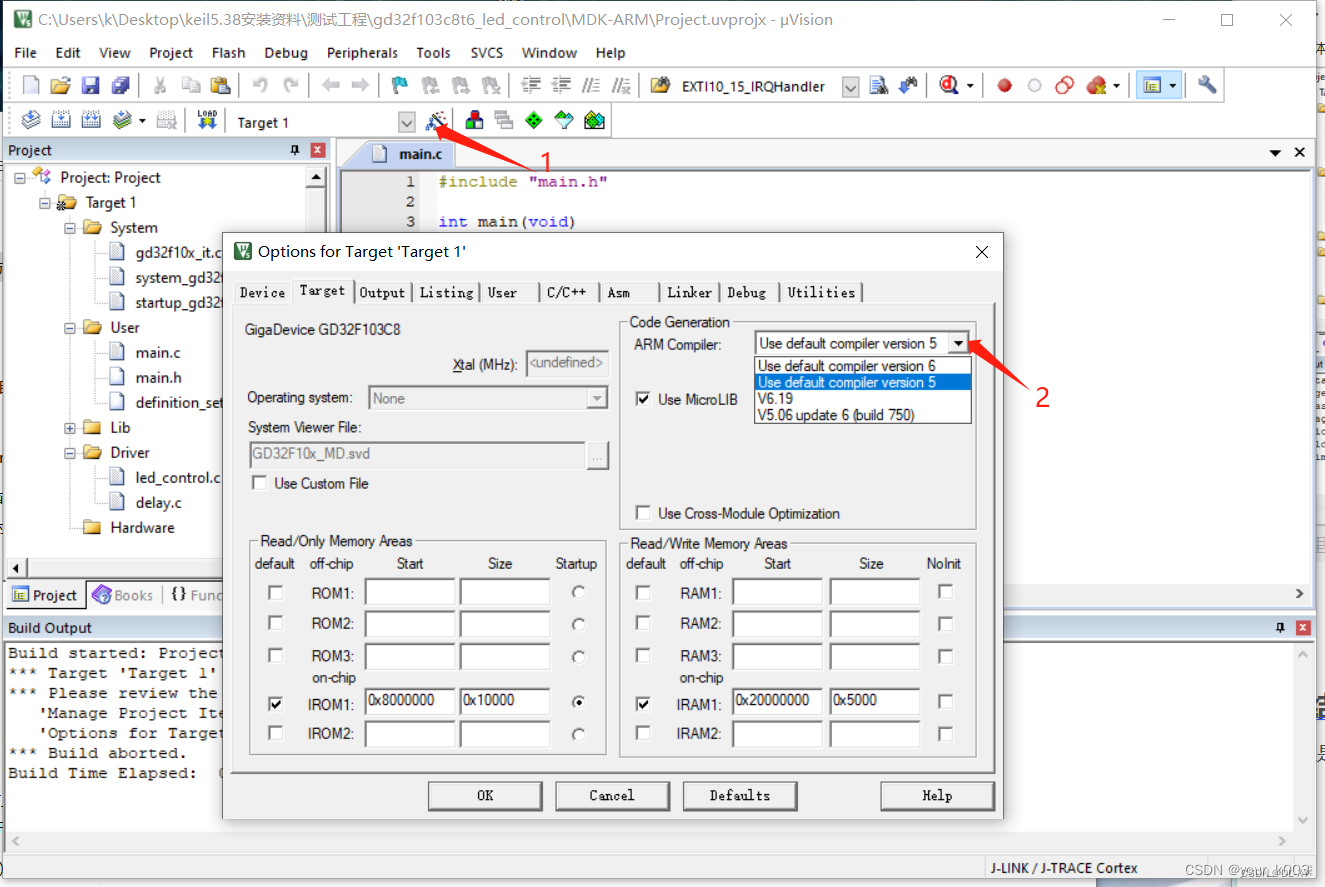The width and height of the screenshot is (1325, 887).
Task: Click the Paste clipboard icon
Action: (221, 86)
